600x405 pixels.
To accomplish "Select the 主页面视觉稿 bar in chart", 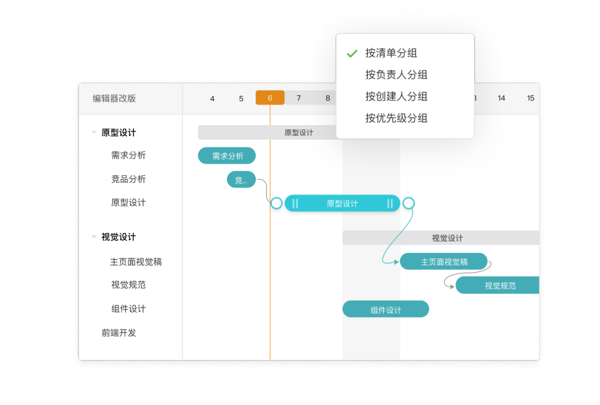I will click(444, 262).
